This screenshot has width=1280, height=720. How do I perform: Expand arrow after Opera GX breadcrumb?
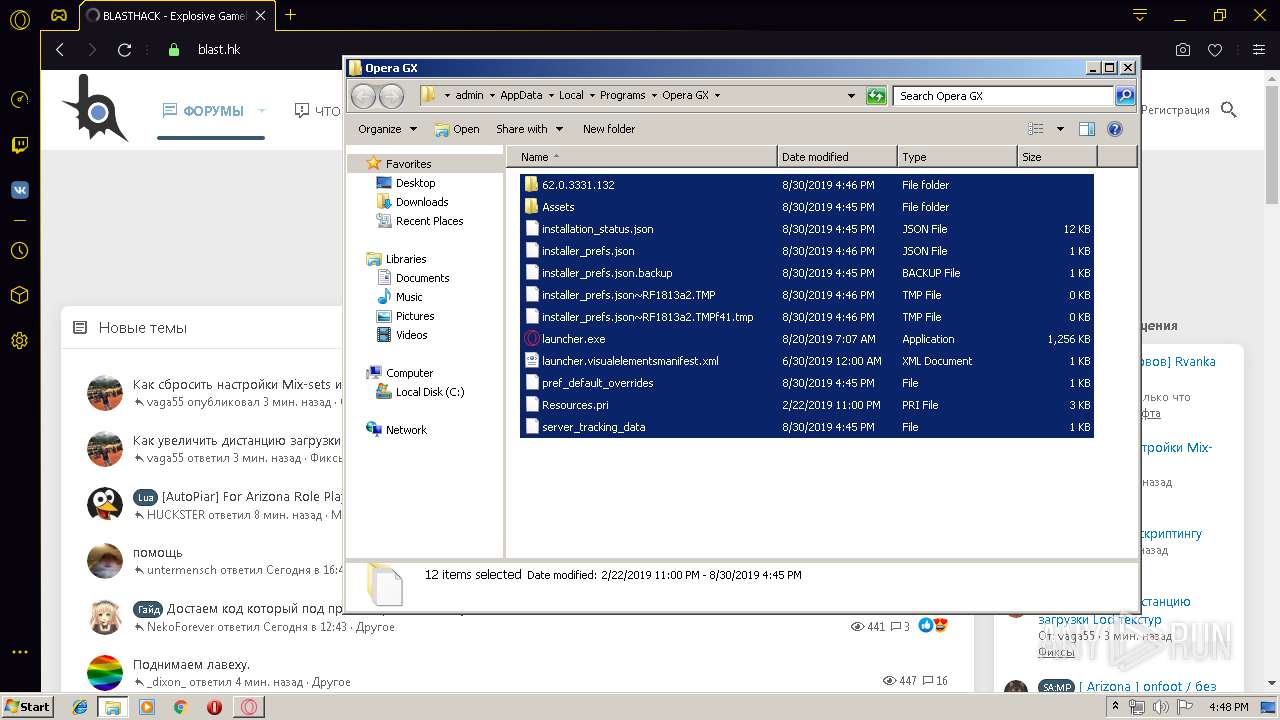click(x=717, y=96)
